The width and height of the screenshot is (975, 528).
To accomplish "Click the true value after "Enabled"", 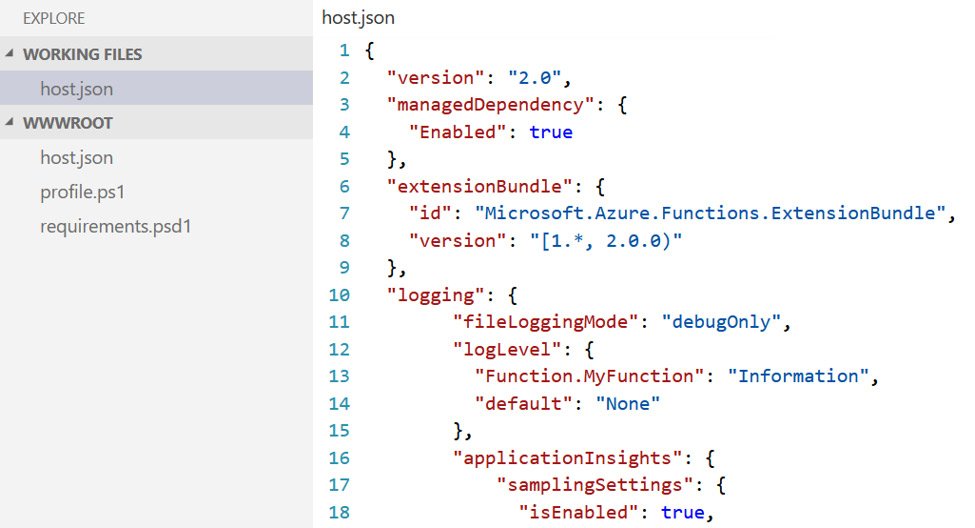I will click(x=551, y=132).
